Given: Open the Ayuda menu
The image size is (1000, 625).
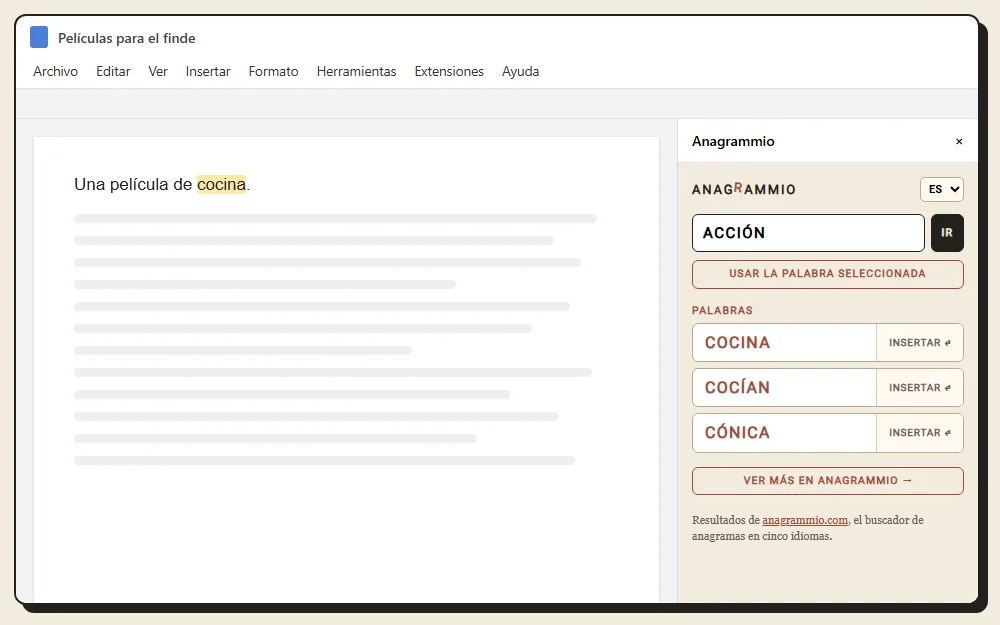Looking at the screenshot, I should point(520,71).
